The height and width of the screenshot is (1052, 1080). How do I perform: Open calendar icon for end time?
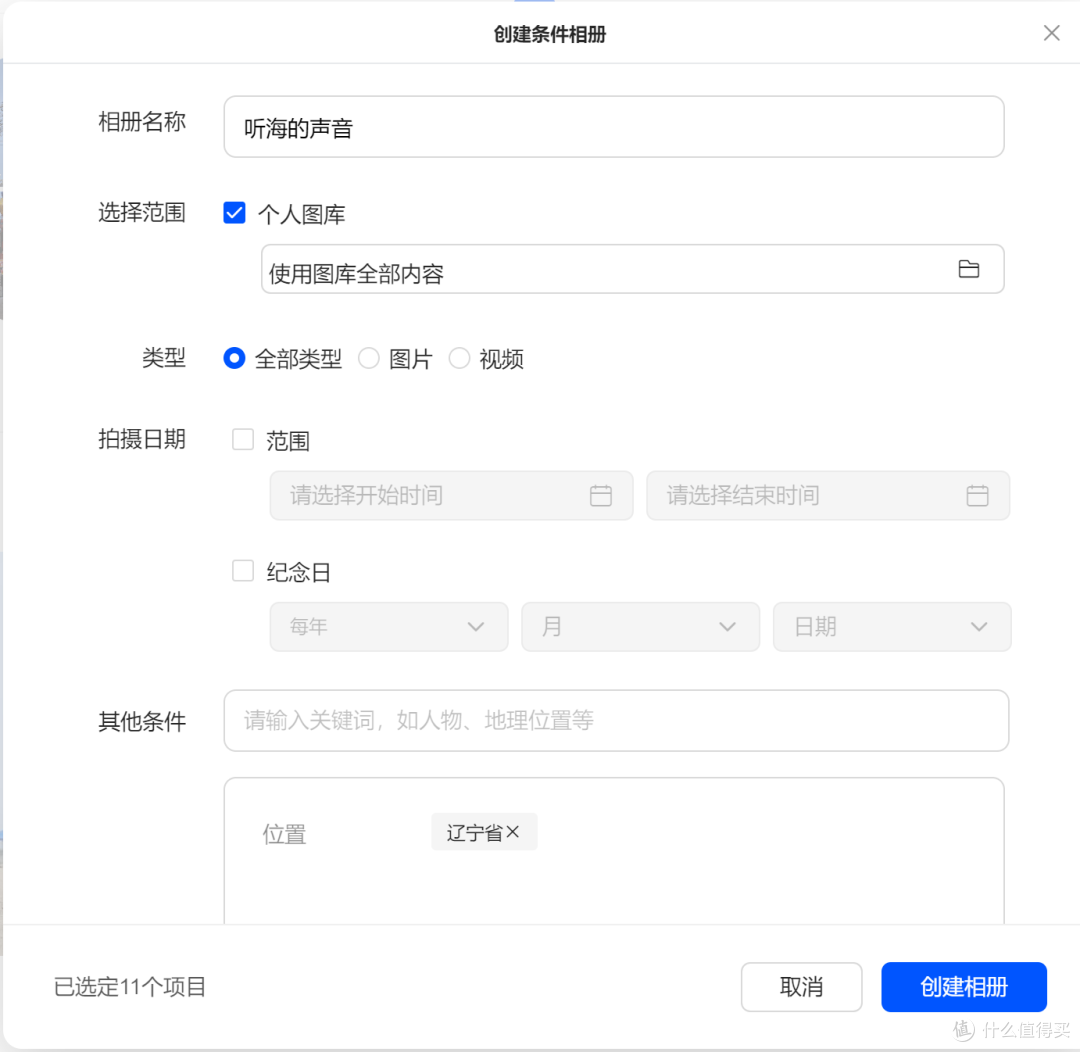coord(977,495)
